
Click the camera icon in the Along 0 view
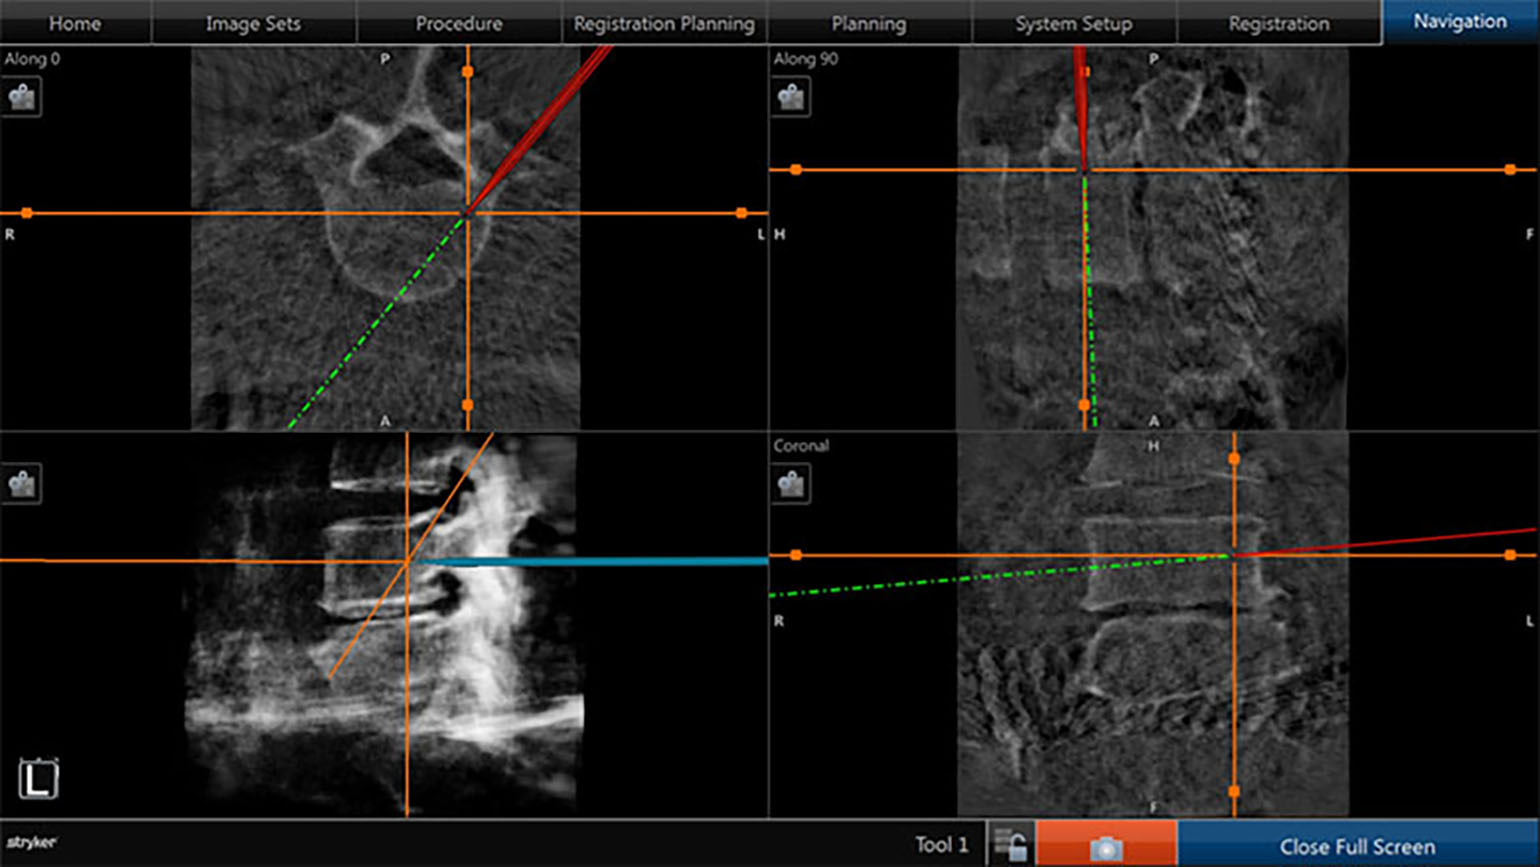click(21, 97)
